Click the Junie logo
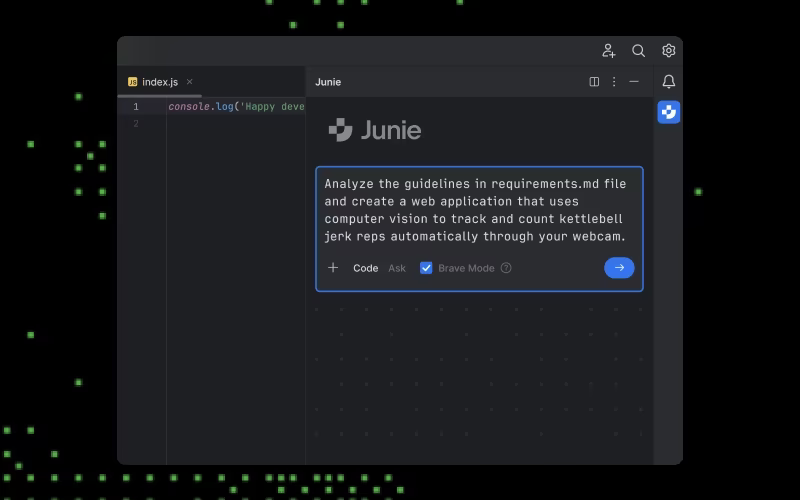This screenshot has height=500, width=800. 375,130
